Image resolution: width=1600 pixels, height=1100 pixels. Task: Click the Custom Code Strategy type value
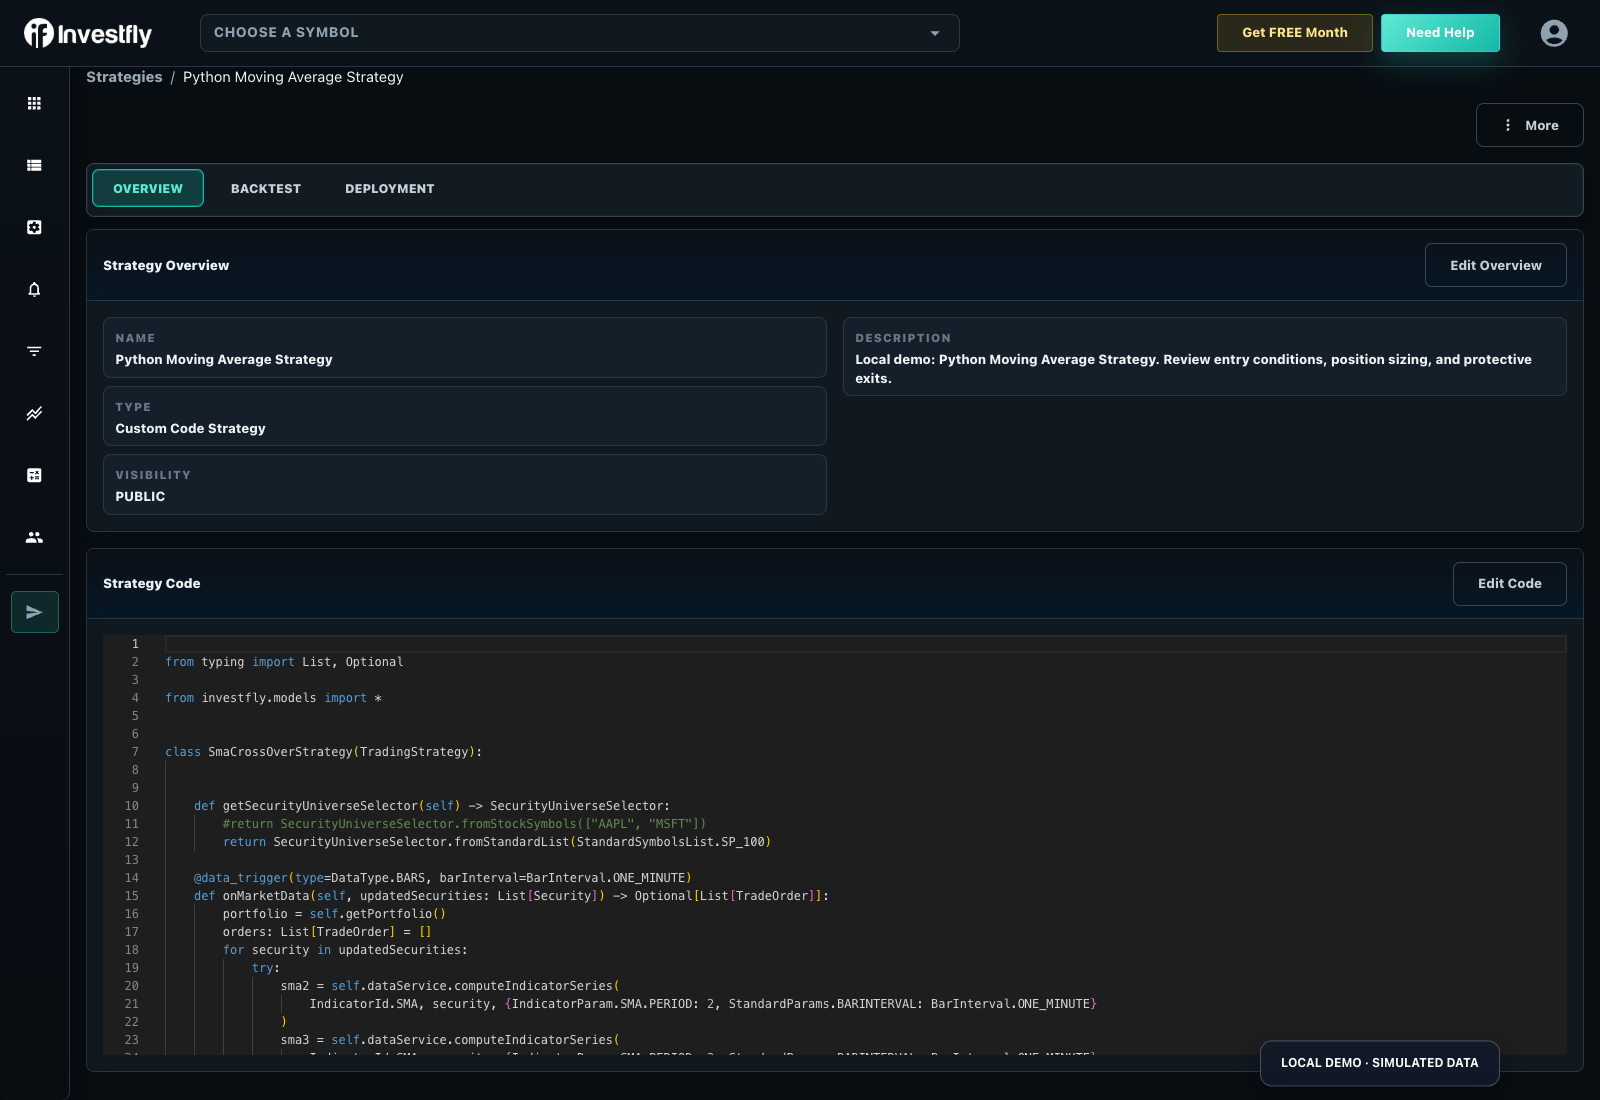(x=190, y=428)
